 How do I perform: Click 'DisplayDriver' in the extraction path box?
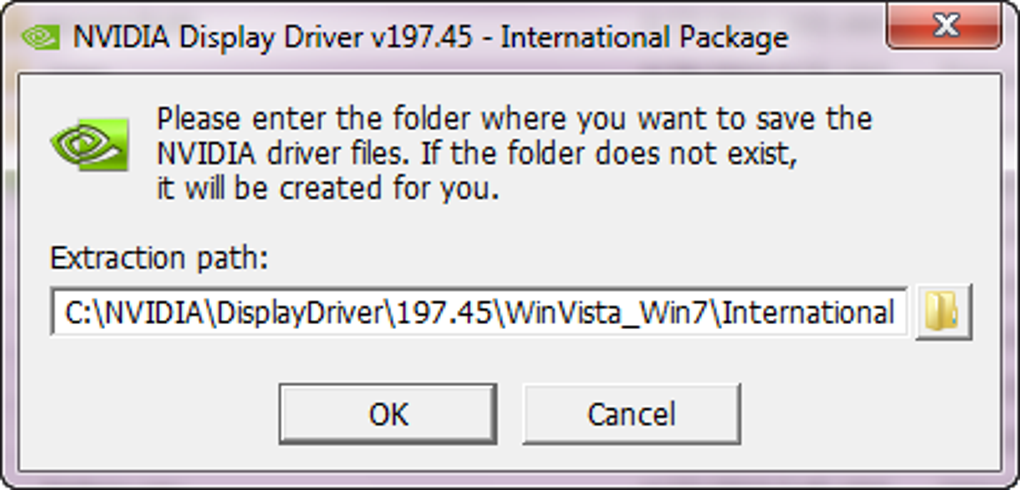[289, 313]
